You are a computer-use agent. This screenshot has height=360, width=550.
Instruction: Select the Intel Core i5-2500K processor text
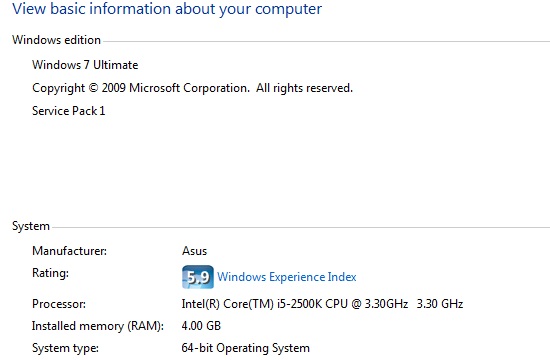pos(295,304)
